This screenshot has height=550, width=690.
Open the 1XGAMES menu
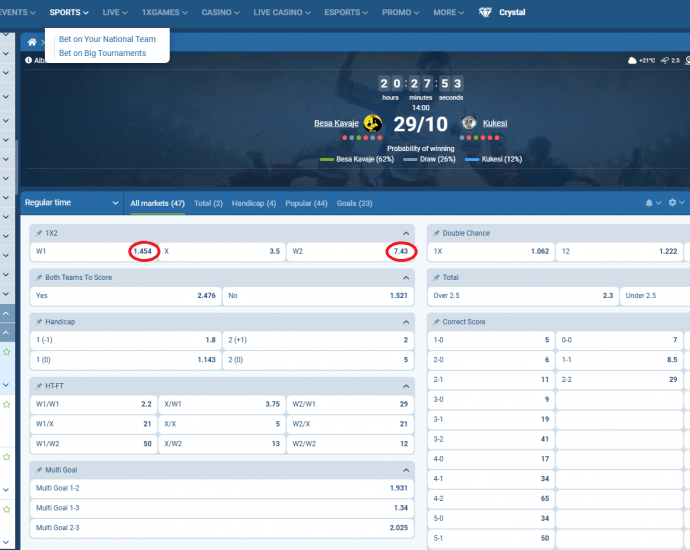[165, 12]
